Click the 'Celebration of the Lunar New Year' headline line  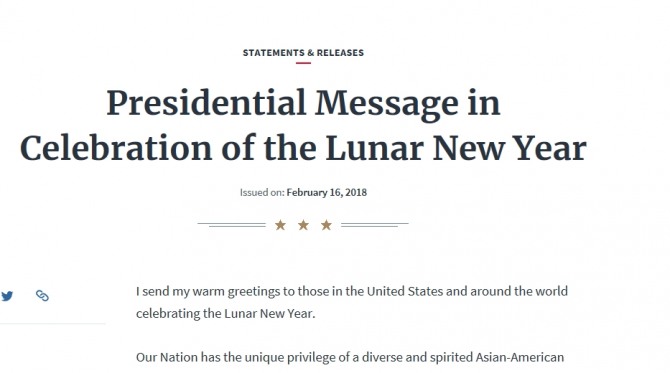(x=303, y=148)
